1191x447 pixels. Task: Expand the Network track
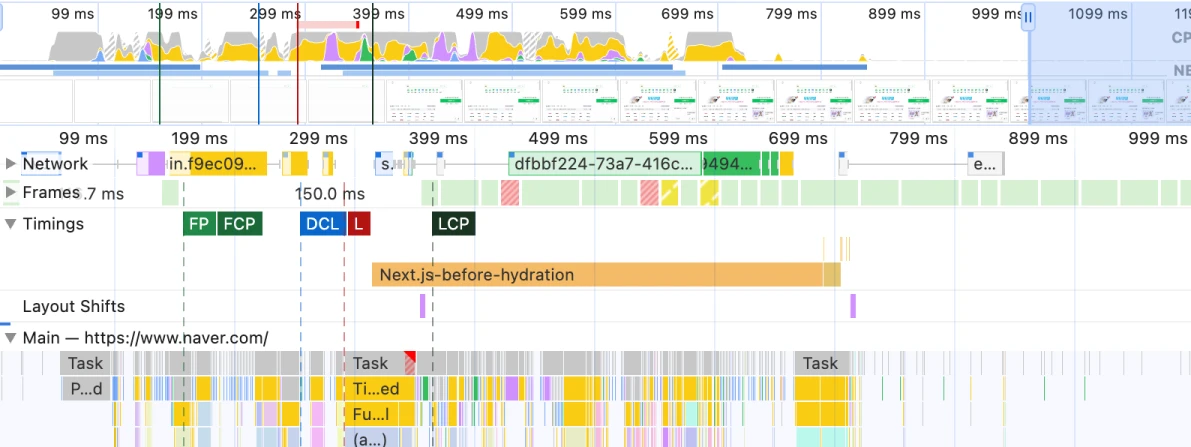(11, 164)
